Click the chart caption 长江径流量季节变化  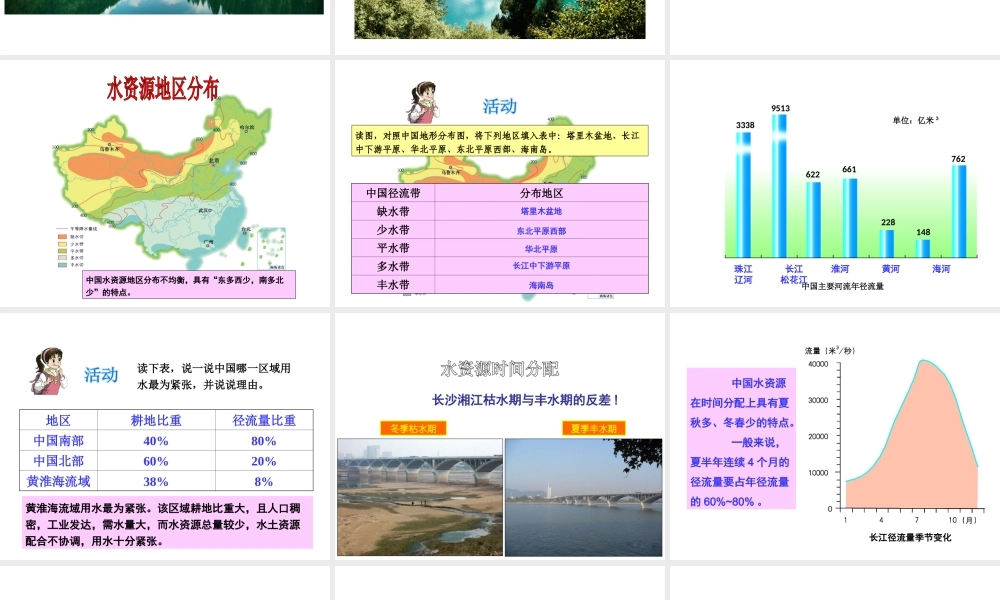909,538
